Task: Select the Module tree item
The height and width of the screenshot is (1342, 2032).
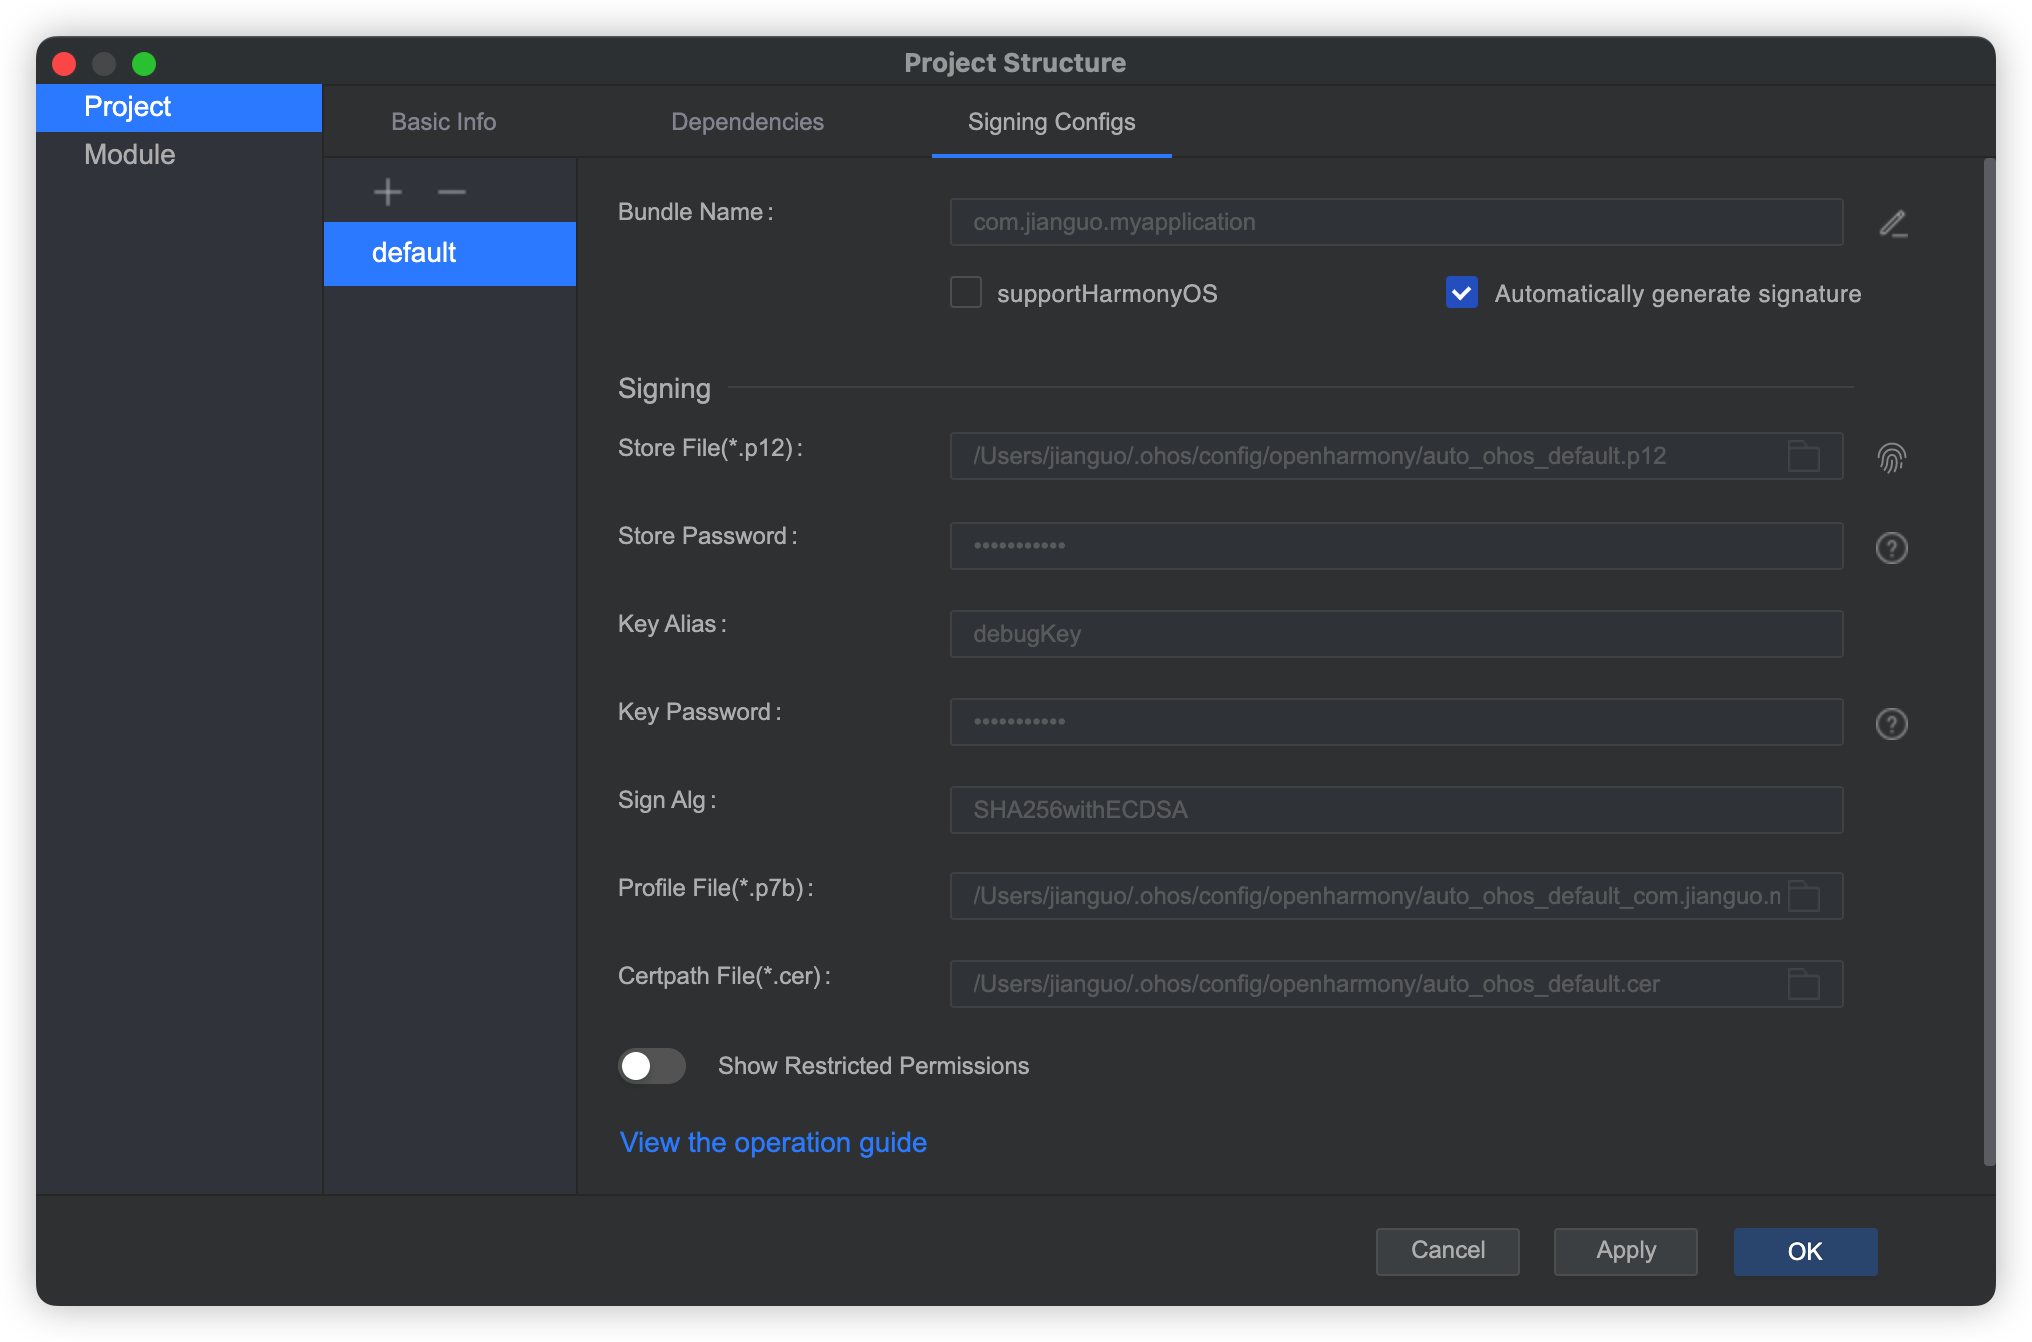Action: (130, 154)
